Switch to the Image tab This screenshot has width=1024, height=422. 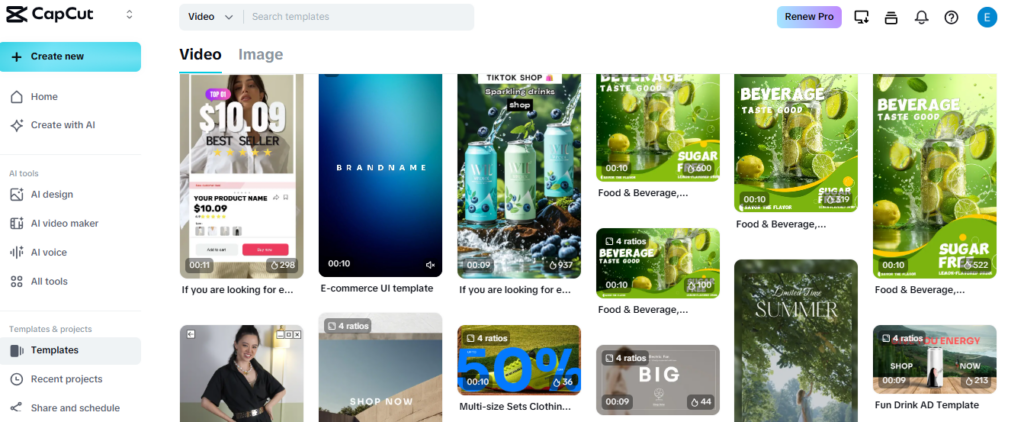pos(261,55)
